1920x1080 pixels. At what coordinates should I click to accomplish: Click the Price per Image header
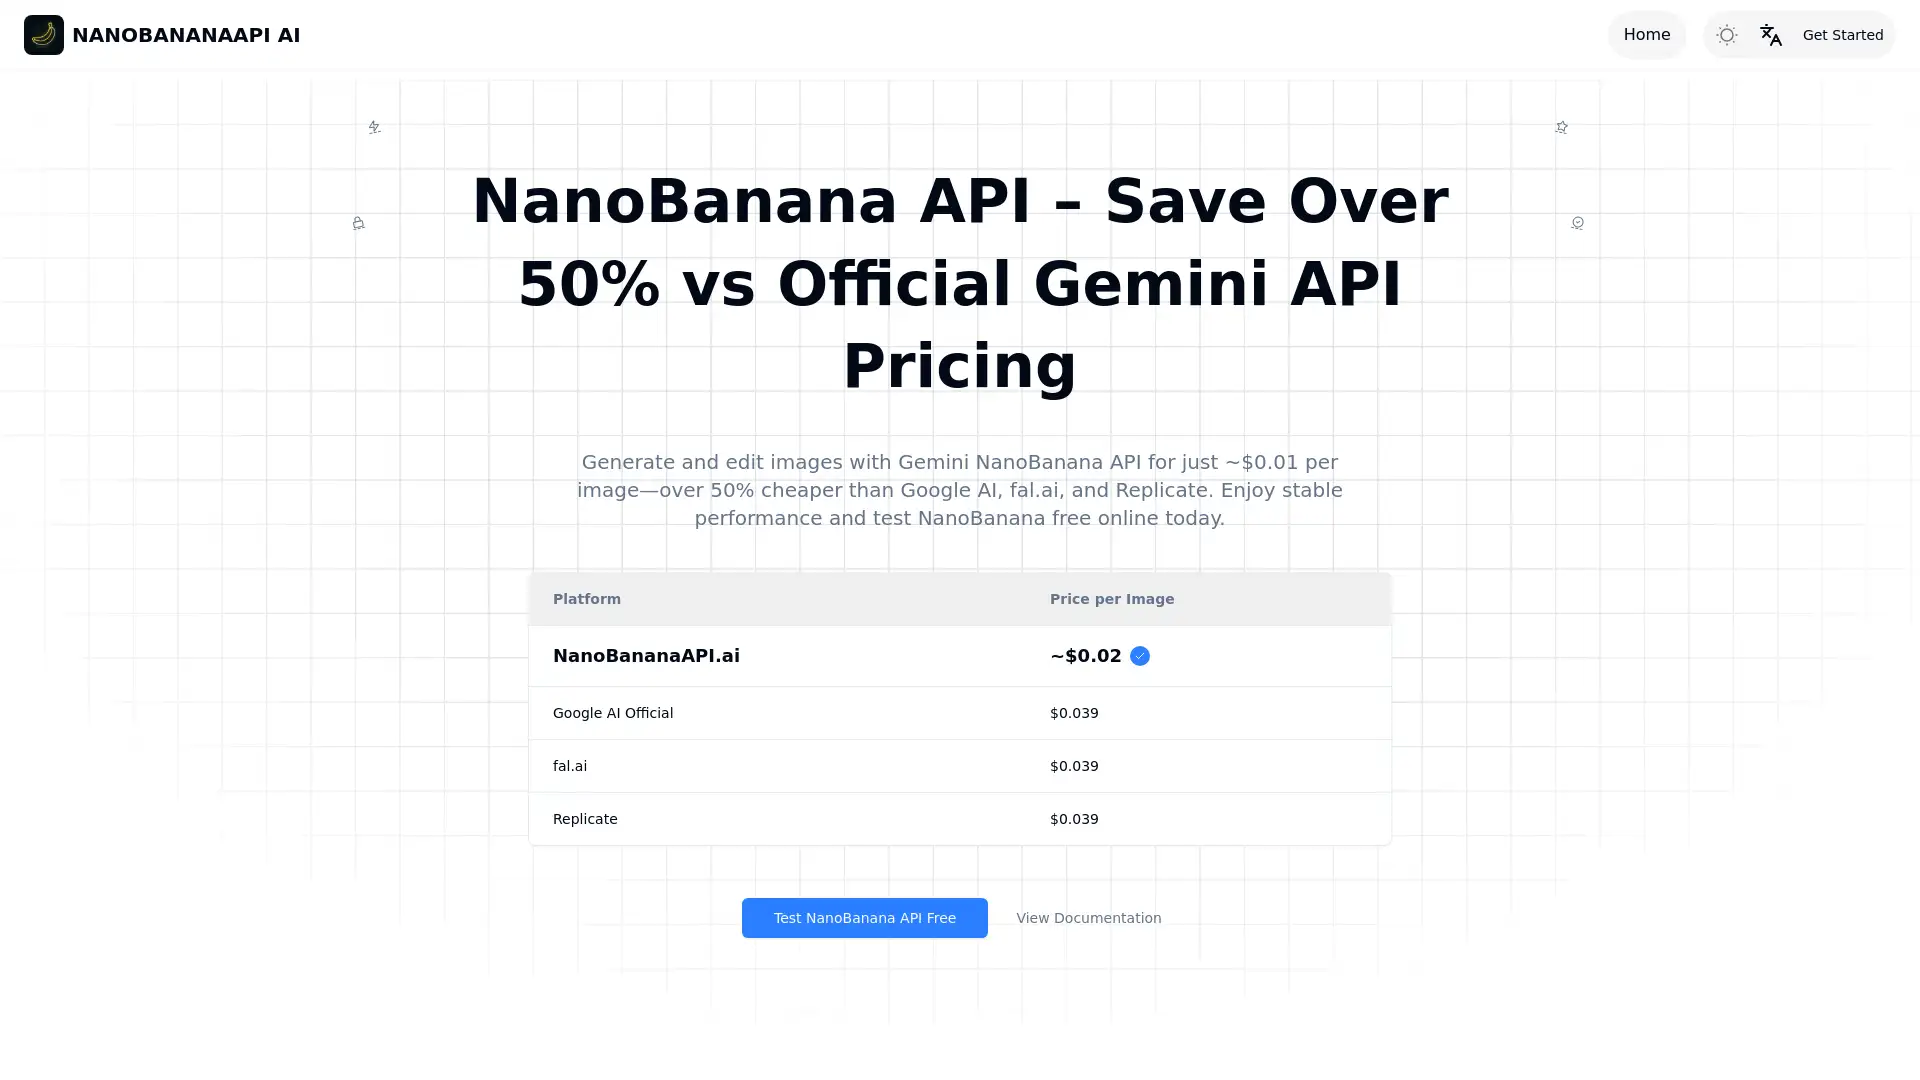tap(1111, 599)
